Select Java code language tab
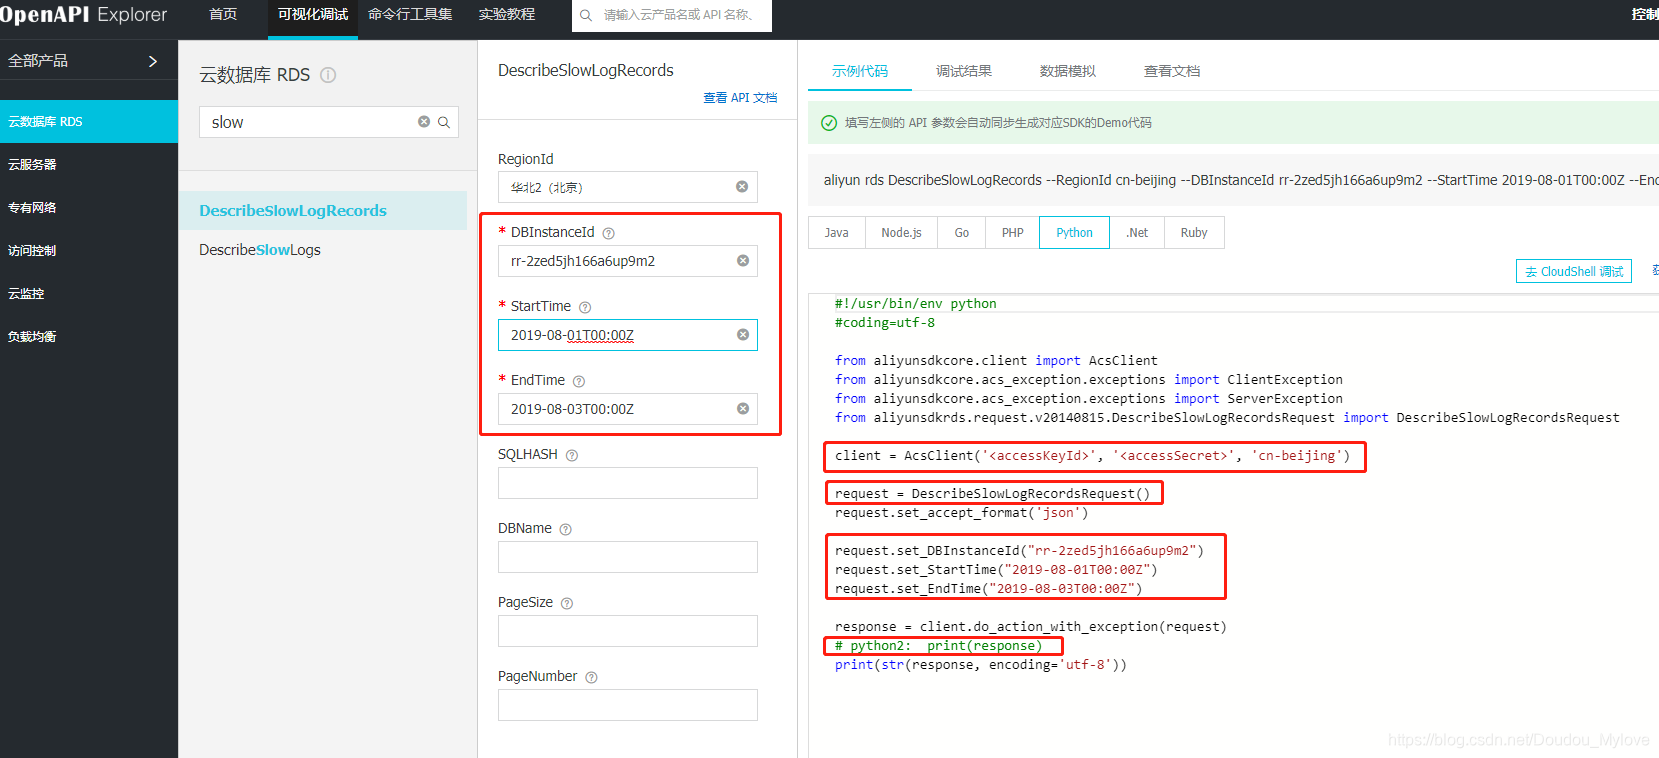The image size is (1659, 758). [837, 232]
